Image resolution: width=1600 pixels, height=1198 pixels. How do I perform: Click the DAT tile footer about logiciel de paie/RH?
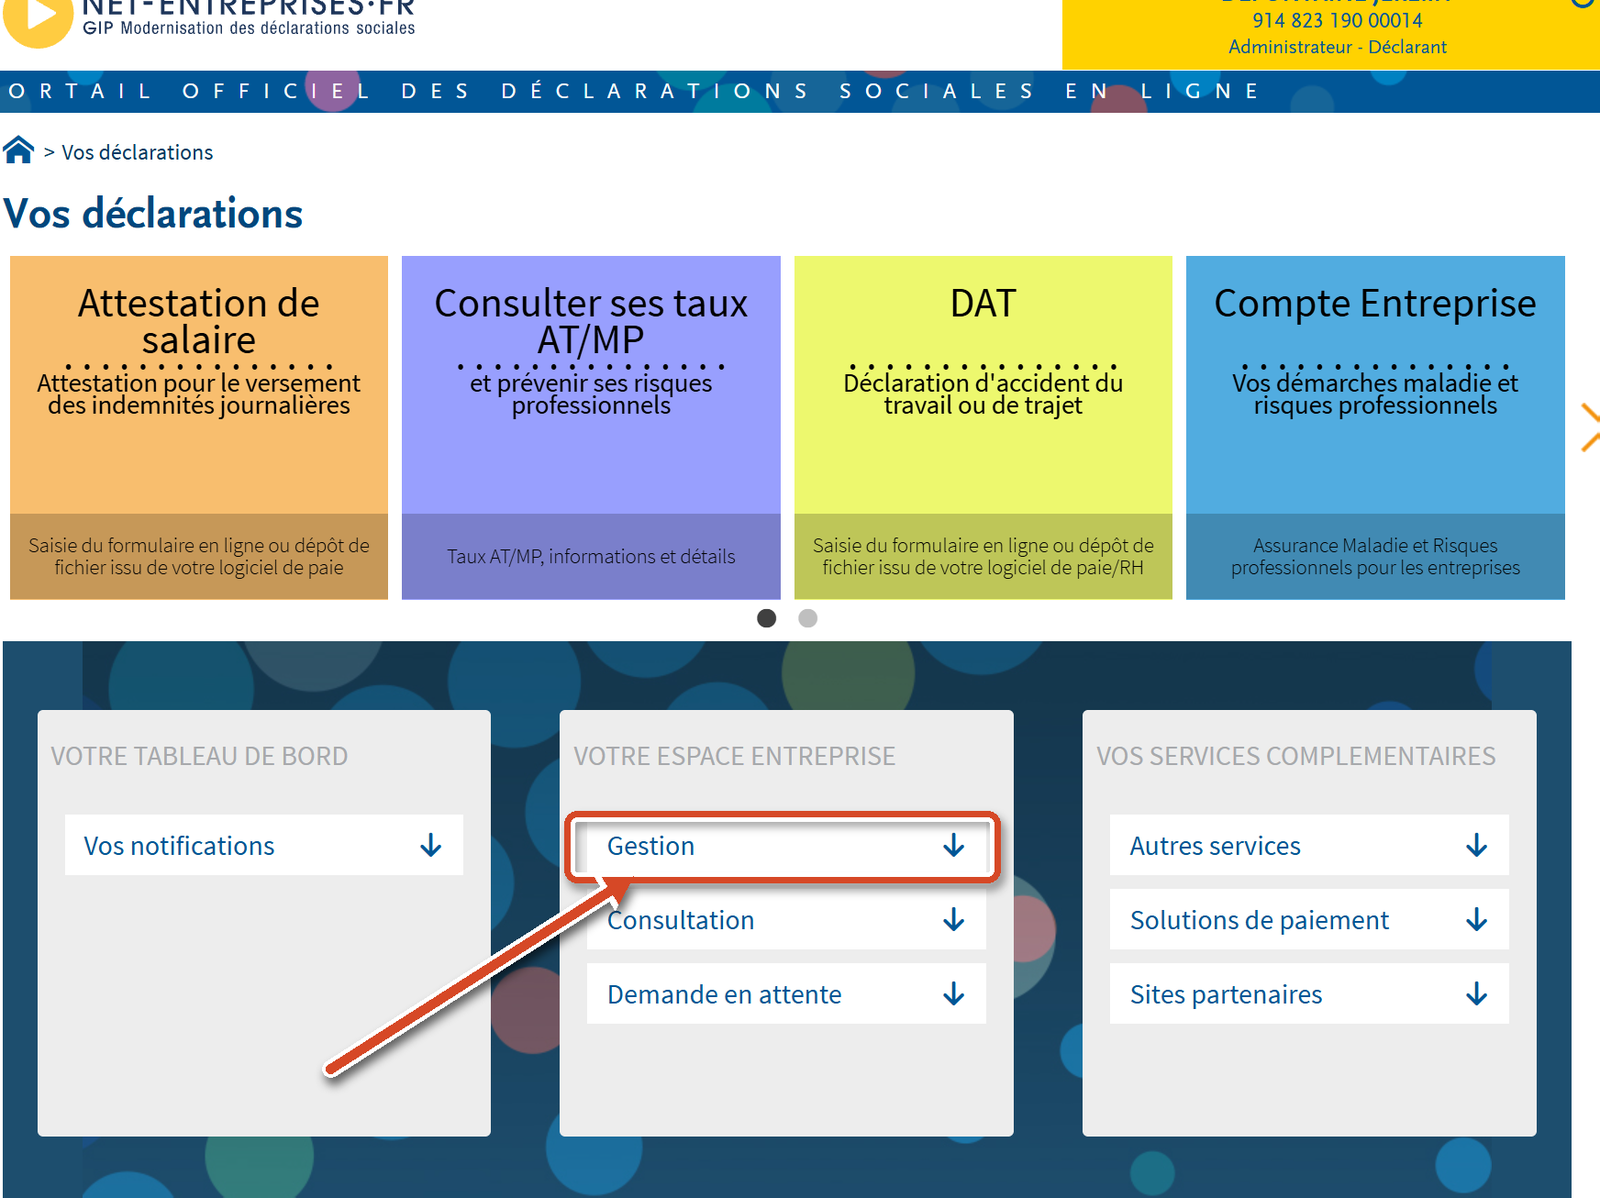pos(983,557)
